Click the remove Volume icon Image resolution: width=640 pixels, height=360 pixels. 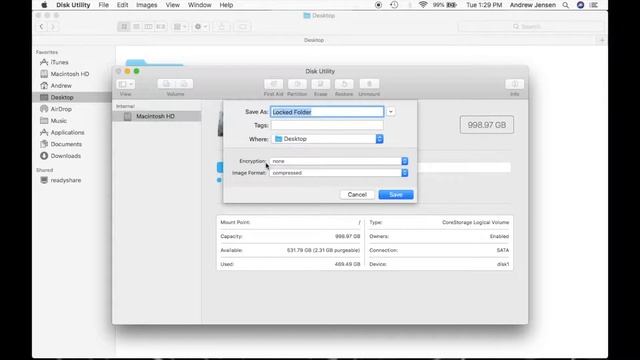(x=184, y=84)
